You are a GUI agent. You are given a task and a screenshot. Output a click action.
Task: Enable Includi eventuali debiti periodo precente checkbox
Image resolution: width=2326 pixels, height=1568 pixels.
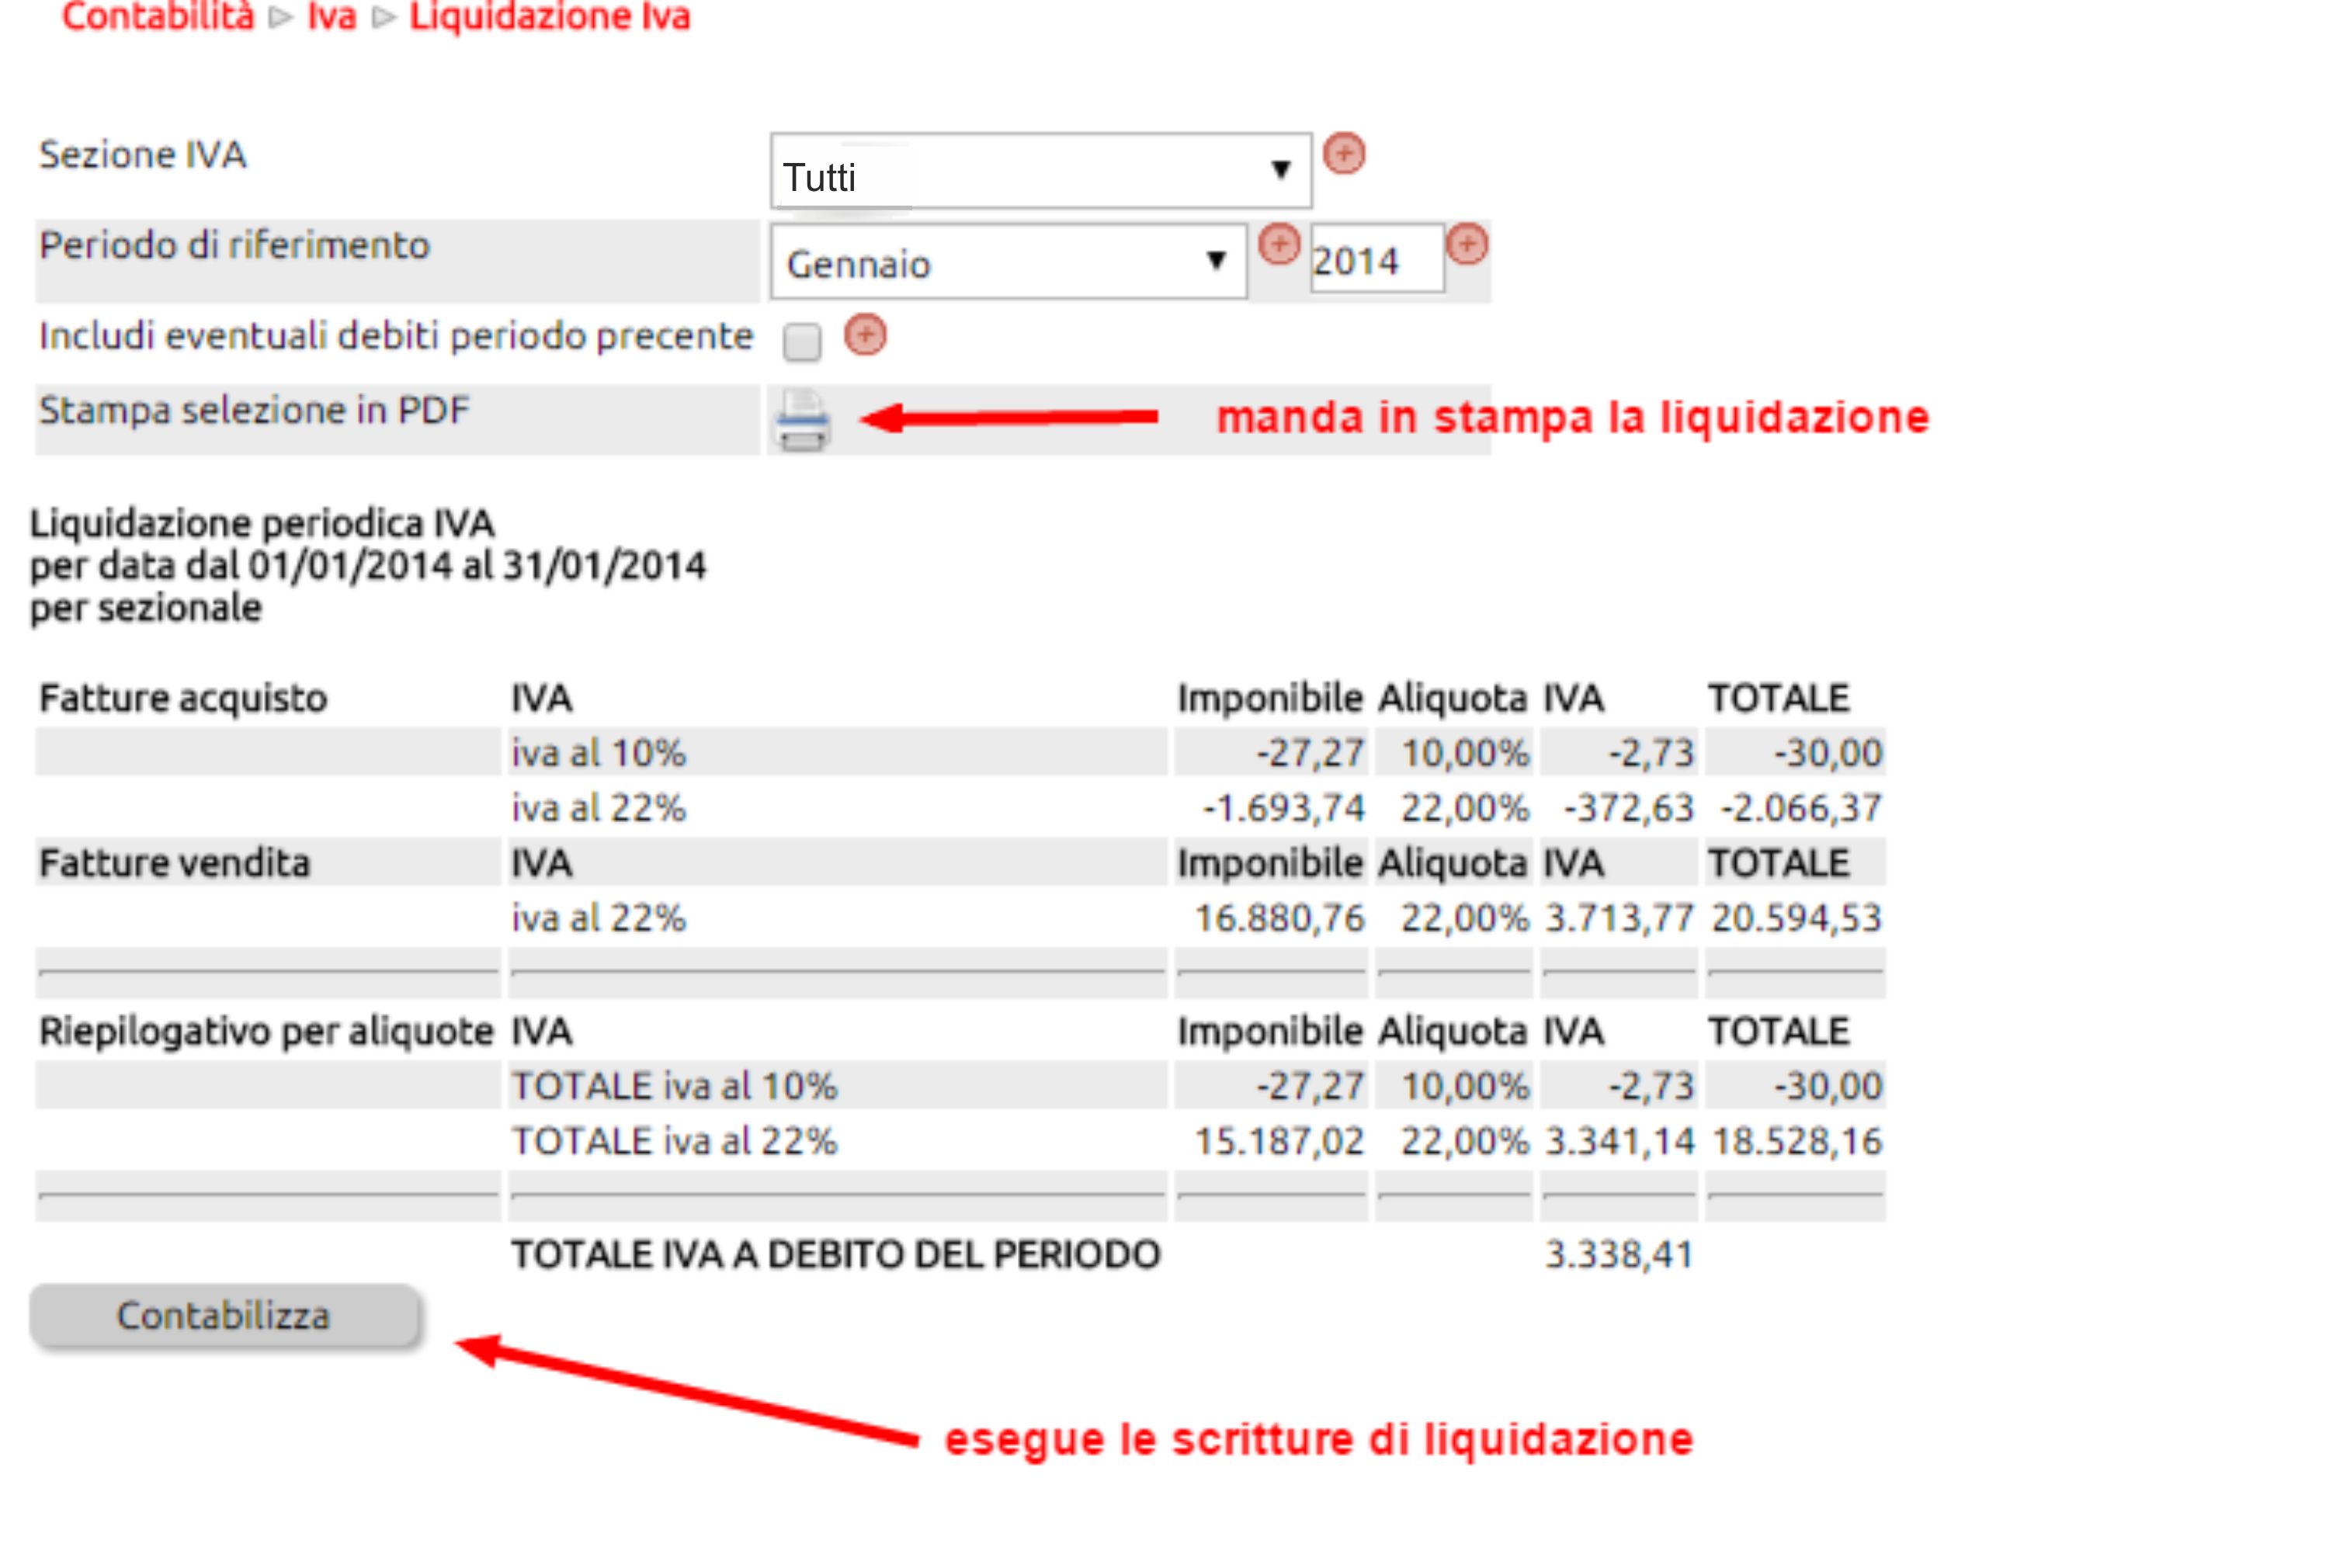tap(802, 342)
